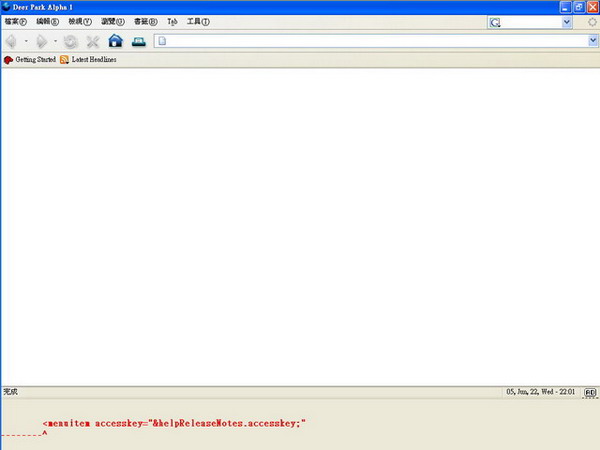Click the Reload page icon
Image resolution: width=600 pixels, height=450 pixels.
coord(70,41)
